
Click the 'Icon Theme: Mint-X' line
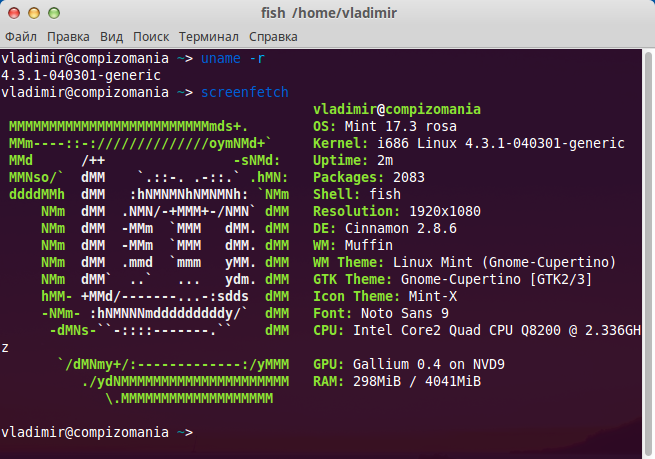pos(385,297)
